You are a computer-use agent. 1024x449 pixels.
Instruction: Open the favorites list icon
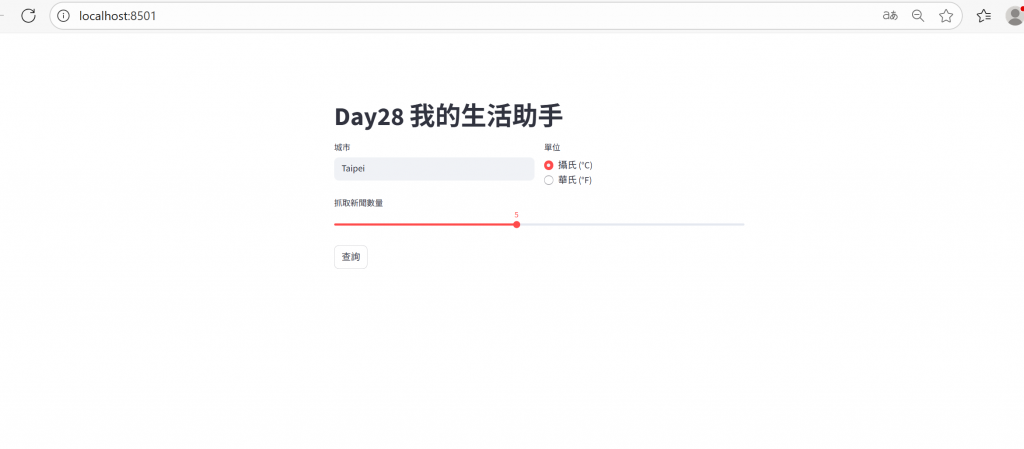pos(984,16)
